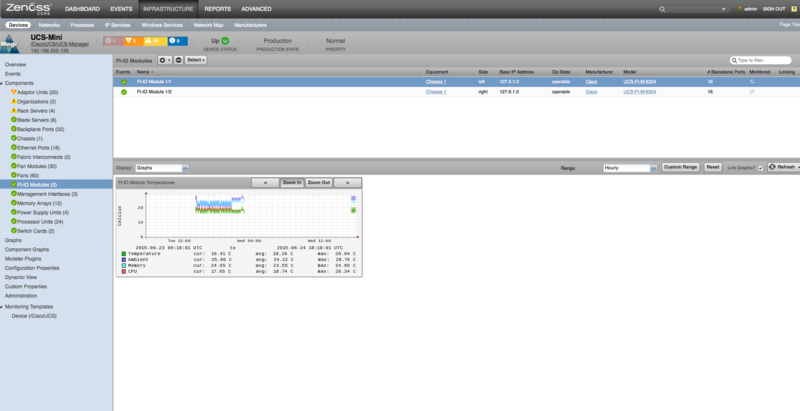This screenshot has width=800, height=411.
Task: Click the warning icon beside Adaptor Units
Action: (14, 92)
